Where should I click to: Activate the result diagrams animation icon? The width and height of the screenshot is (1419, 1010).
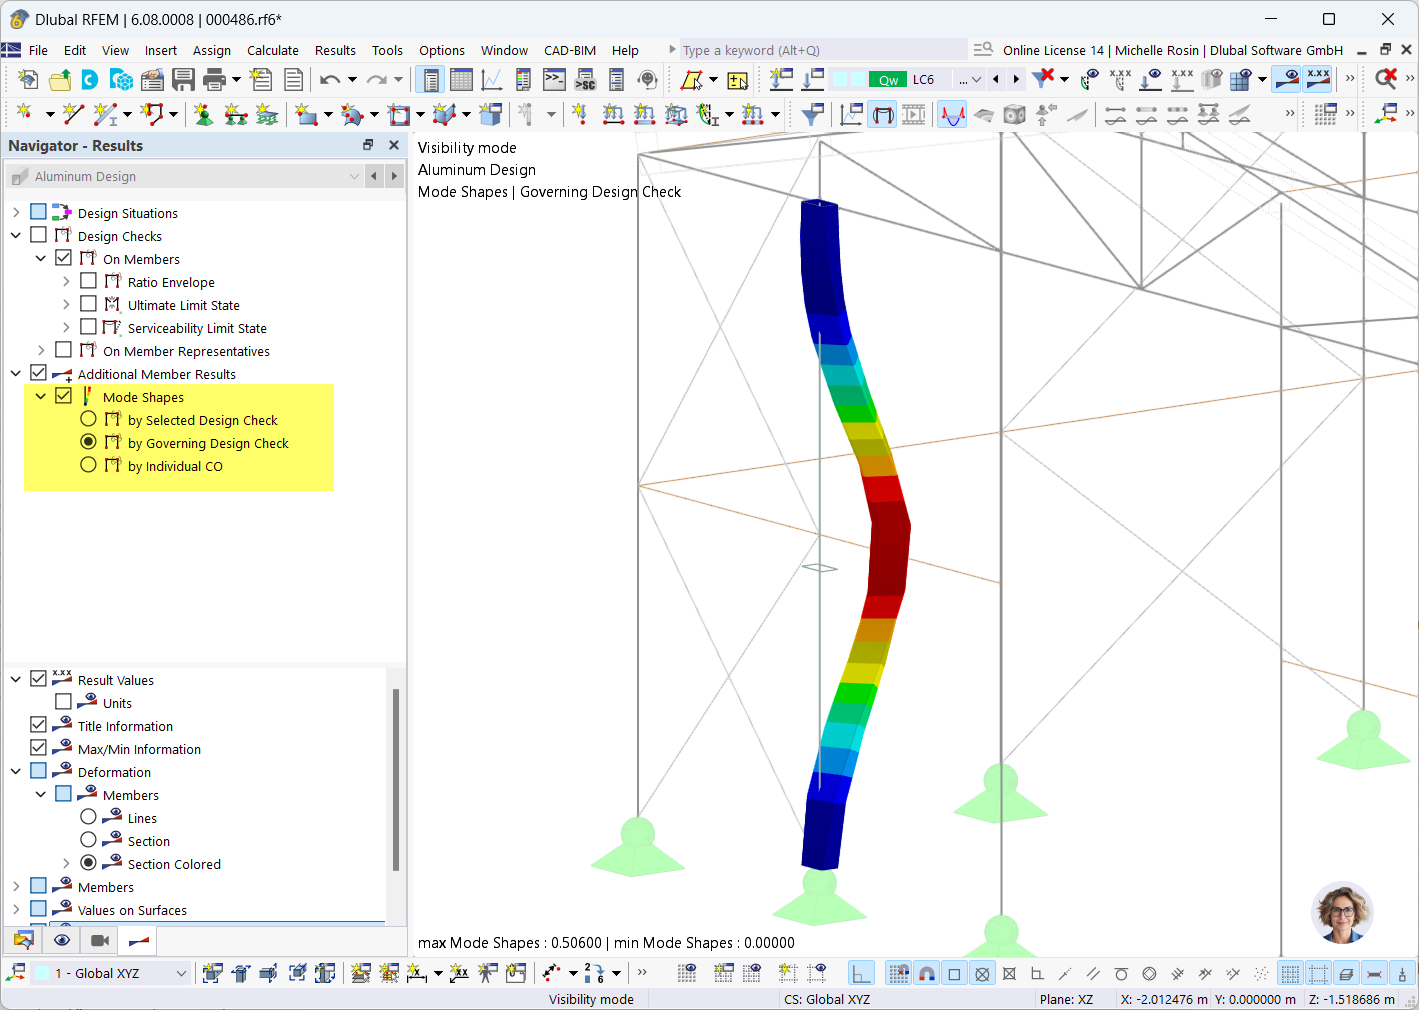pyautogui.click(x=913, y=114)
